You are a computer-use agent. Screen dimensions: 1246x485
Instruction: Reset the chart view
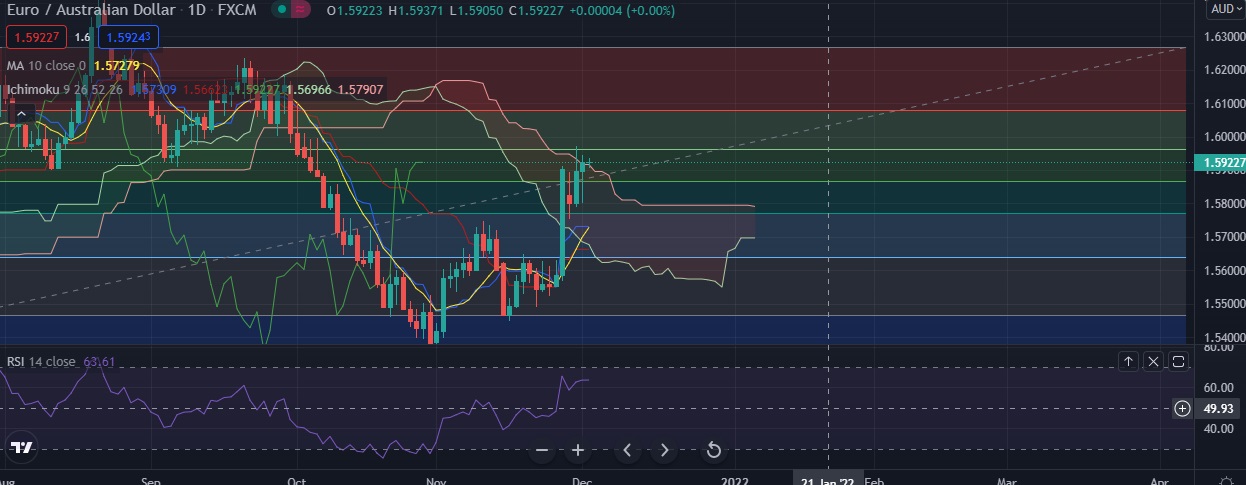coord(714,450)
